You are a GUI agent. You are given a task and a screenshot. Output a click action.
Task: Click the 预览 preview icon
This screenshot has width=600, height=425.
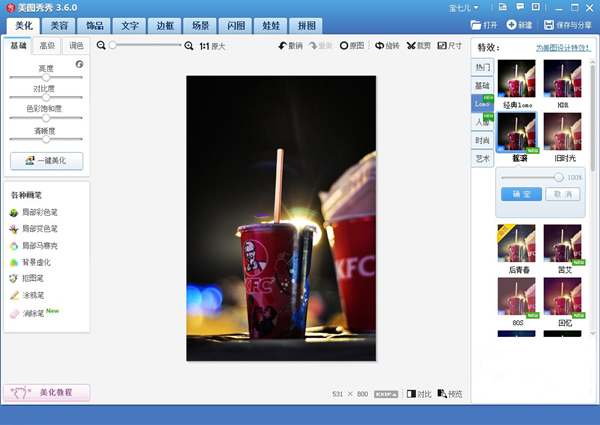point(442,394)
